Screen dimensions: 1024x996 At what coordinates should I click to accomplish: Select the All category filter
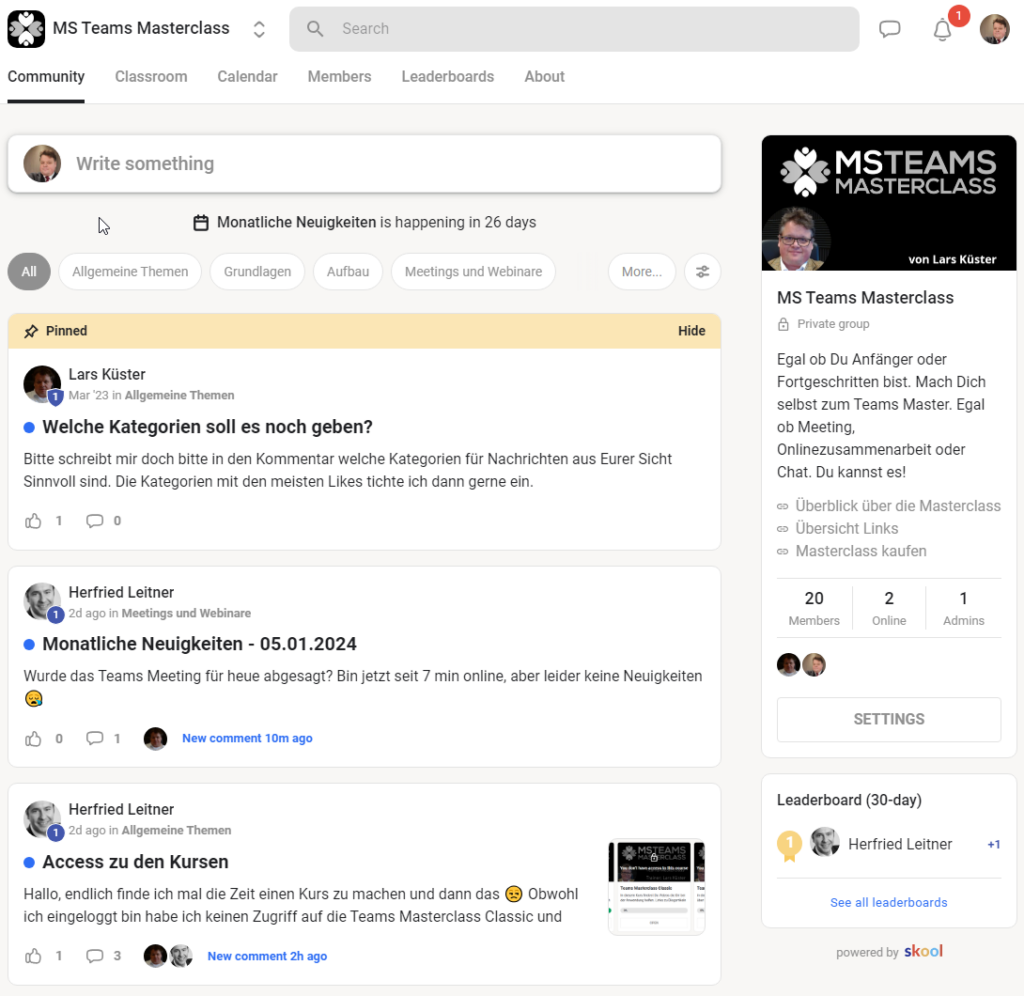[29, 272]
